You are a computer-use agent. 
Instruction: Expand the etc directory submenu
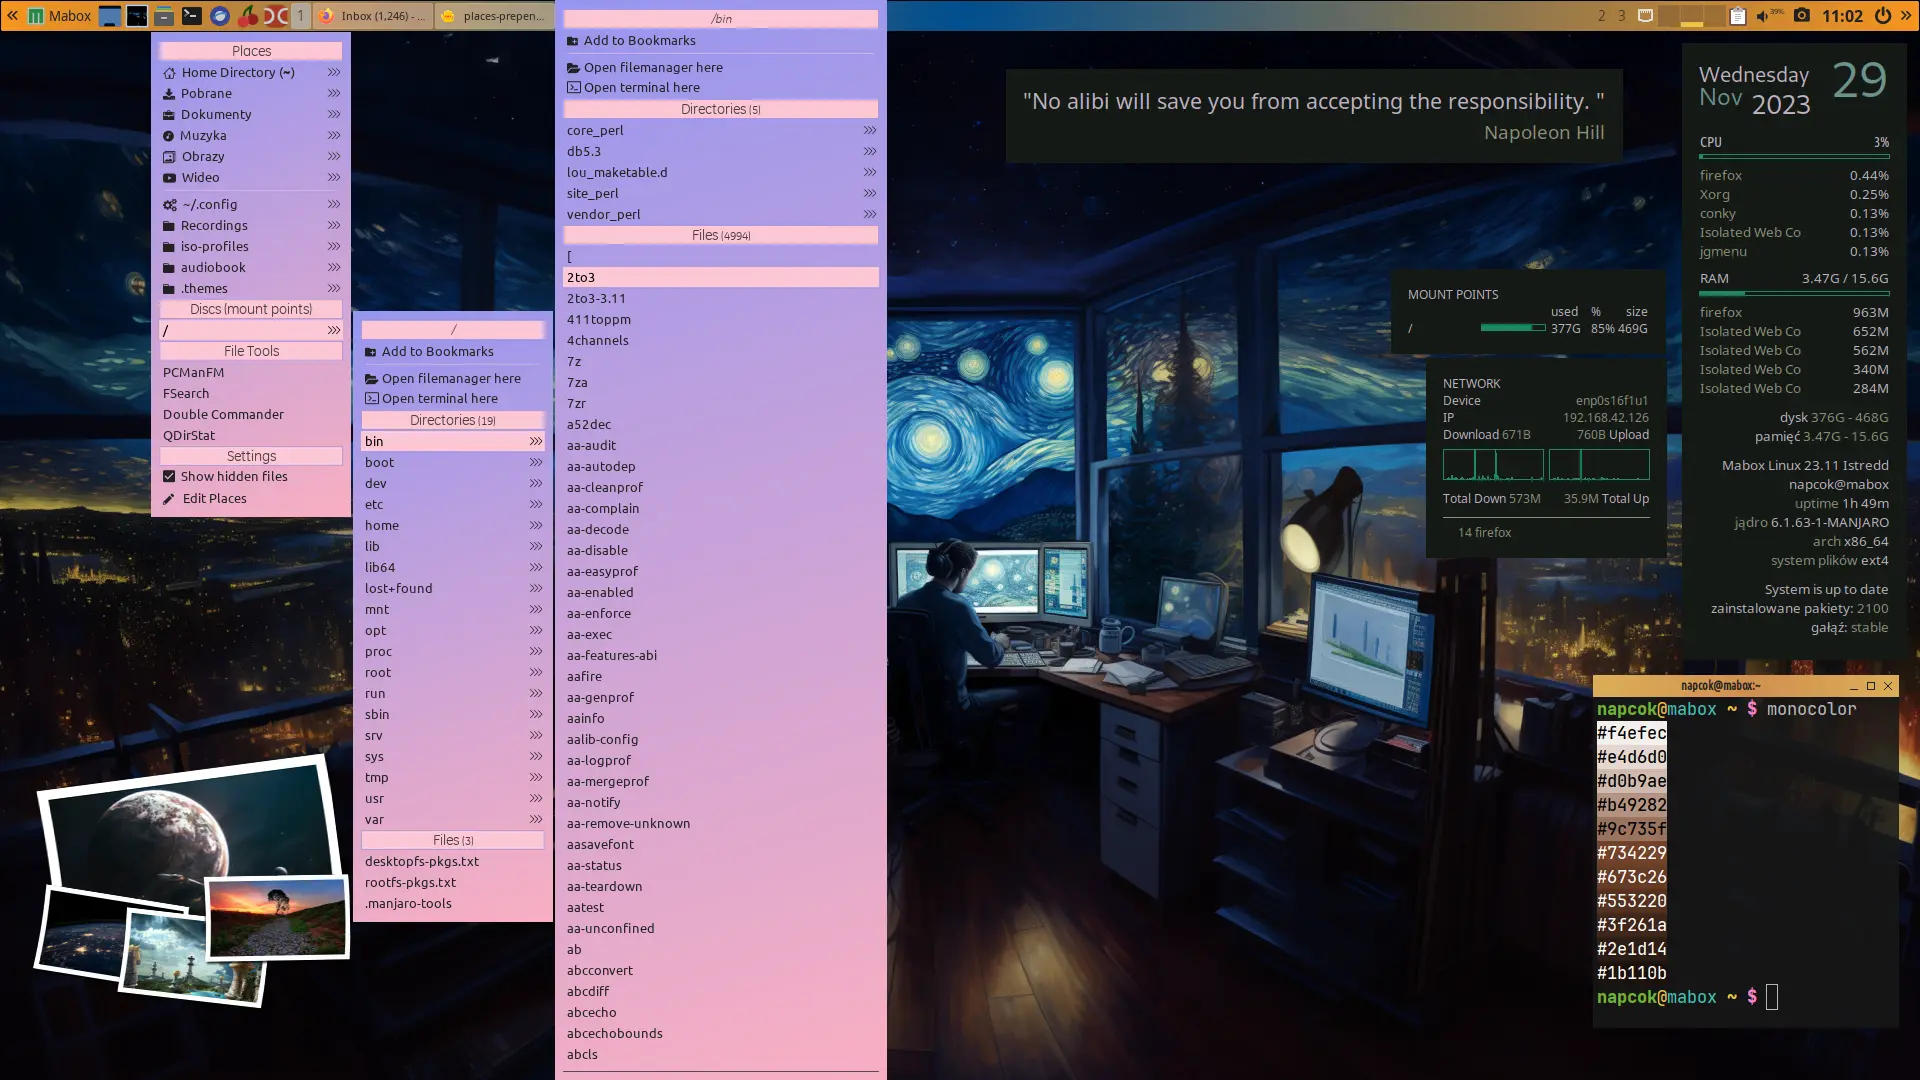452,504
